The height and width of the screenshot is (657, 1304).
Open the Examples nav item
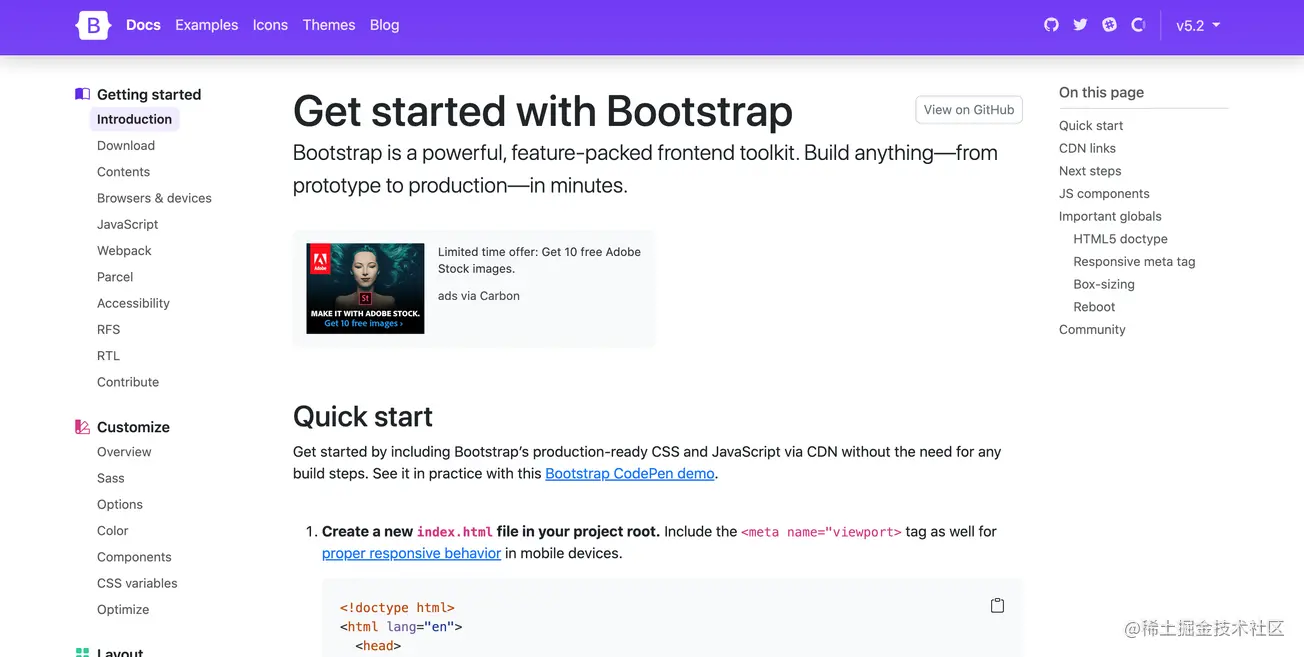(206, 25)
